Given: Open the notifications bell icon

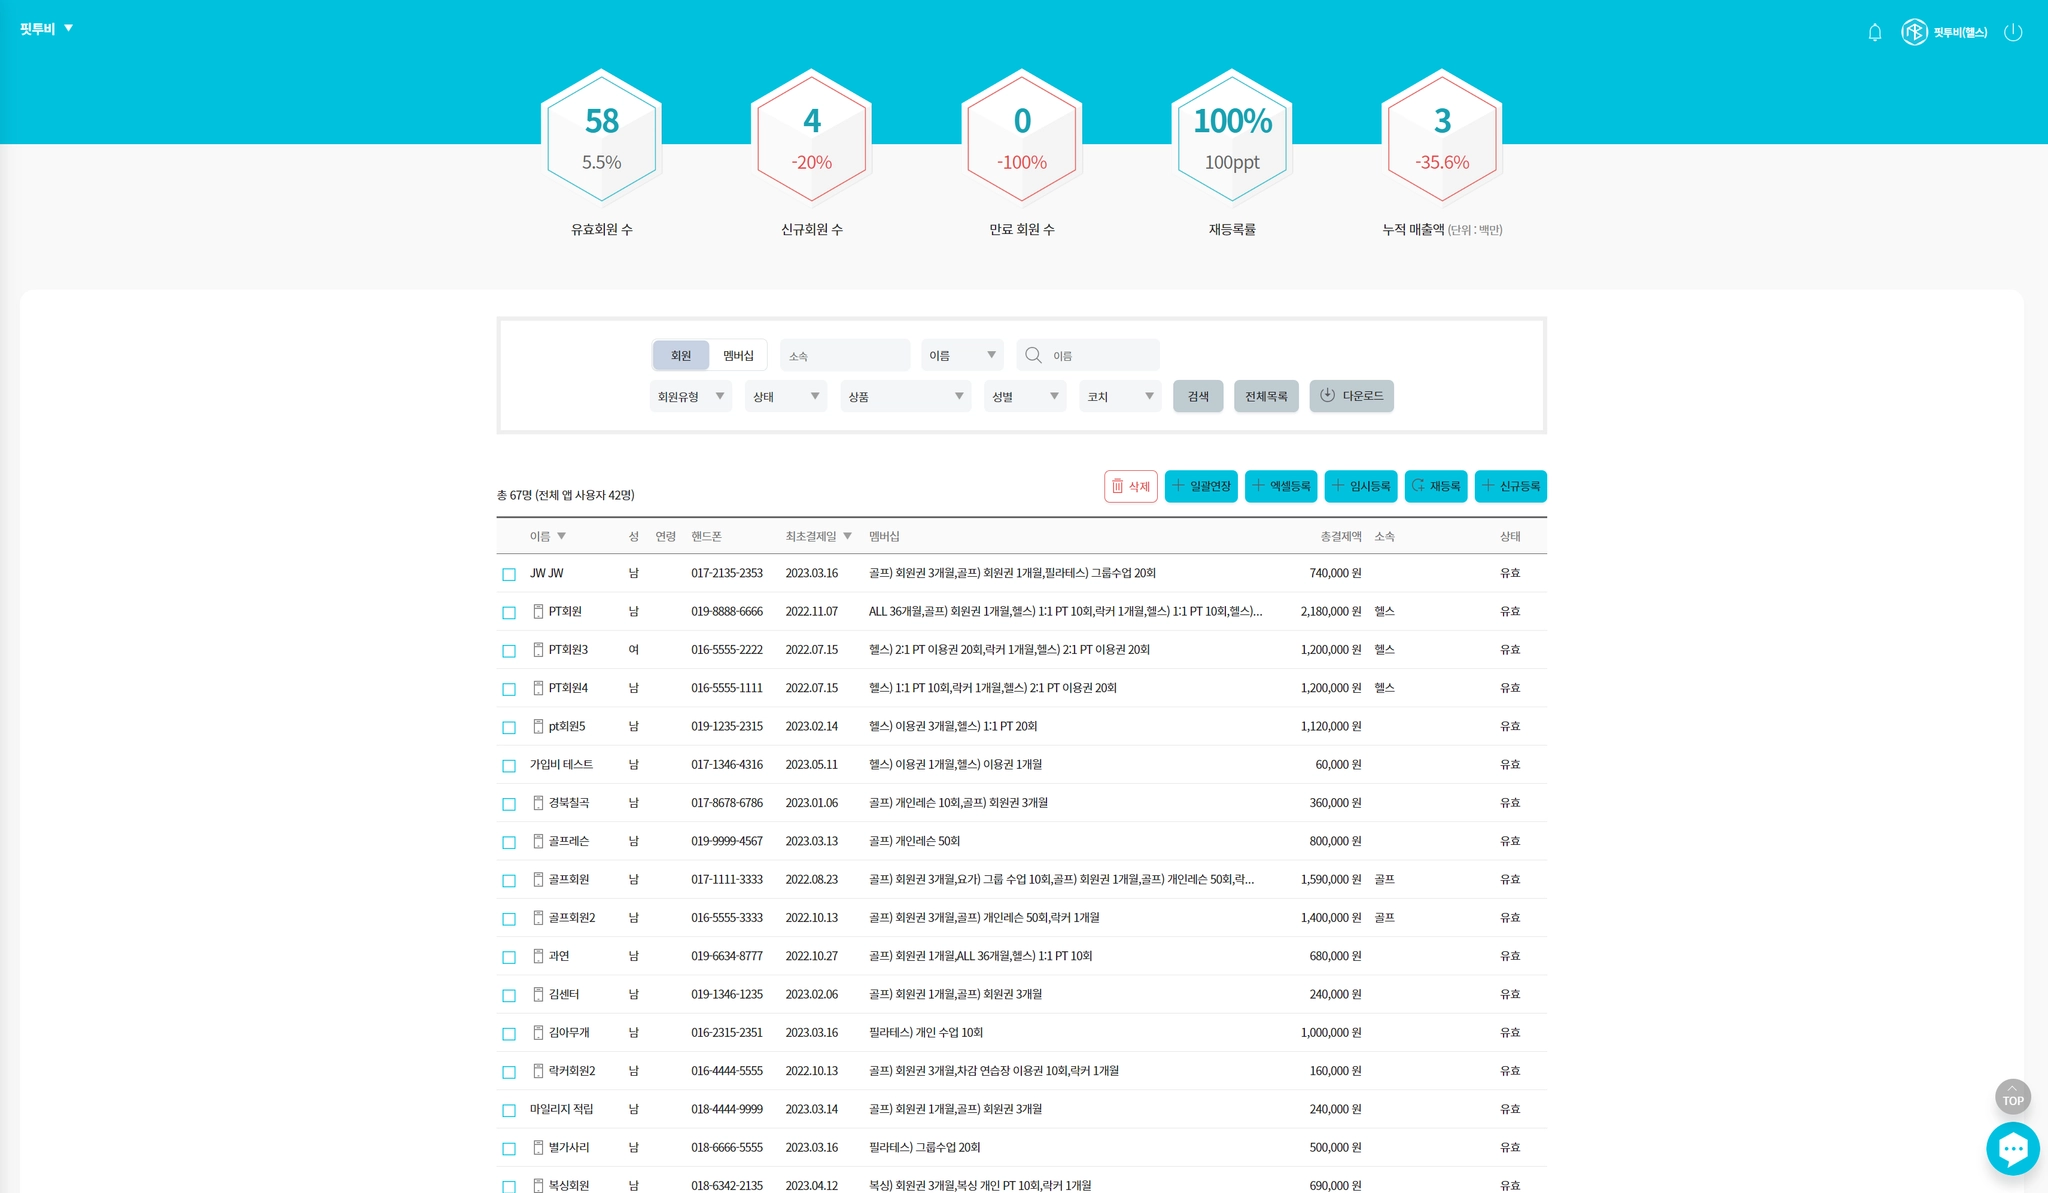Looking at the screenshot, I should (1875, 32).
